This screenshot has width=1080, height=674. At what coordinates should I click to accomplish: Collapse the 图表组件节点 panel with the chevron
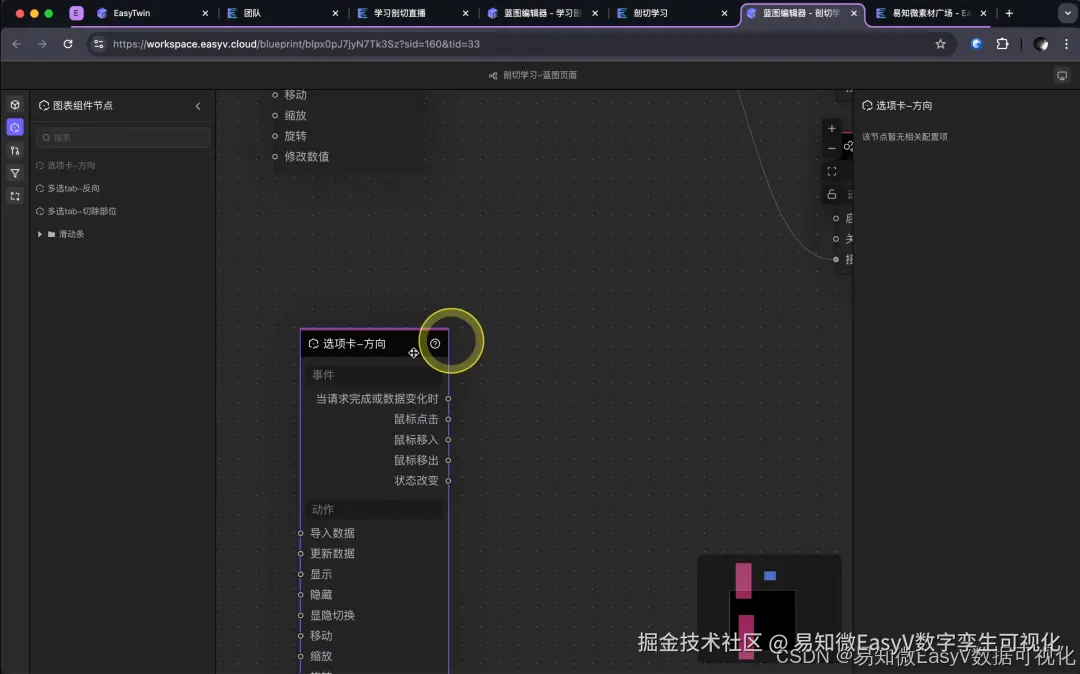[197, 105]
